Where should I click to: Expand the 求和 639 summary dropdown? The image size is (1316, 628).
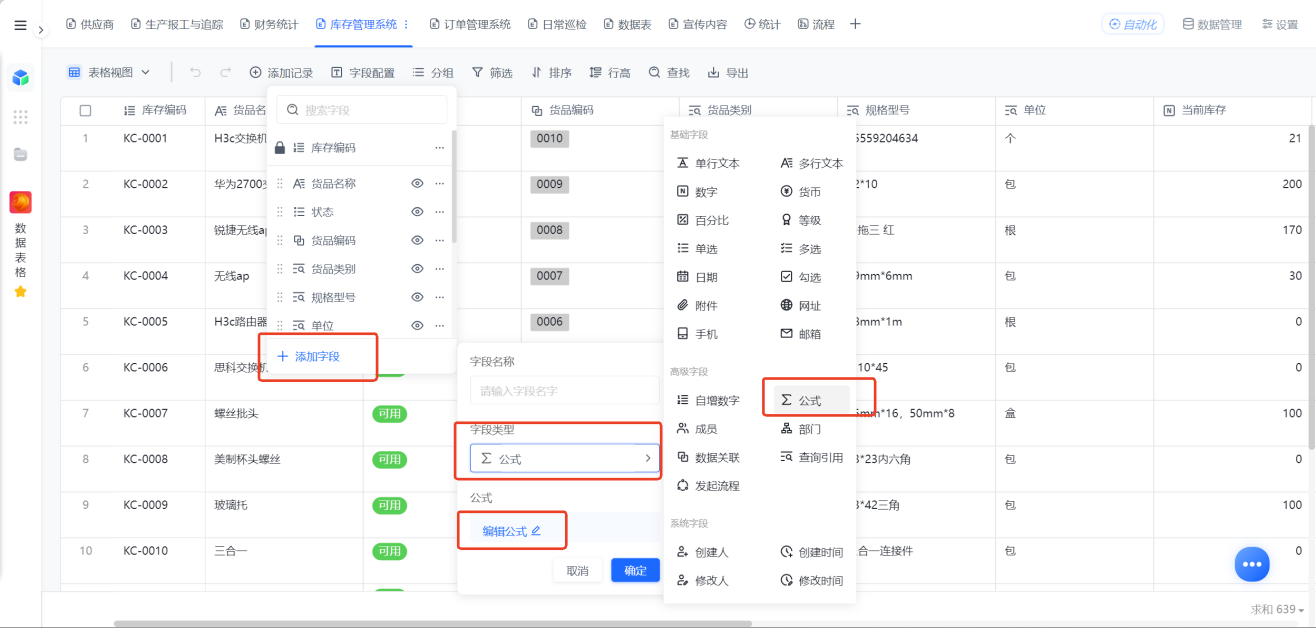(1277, 609)
